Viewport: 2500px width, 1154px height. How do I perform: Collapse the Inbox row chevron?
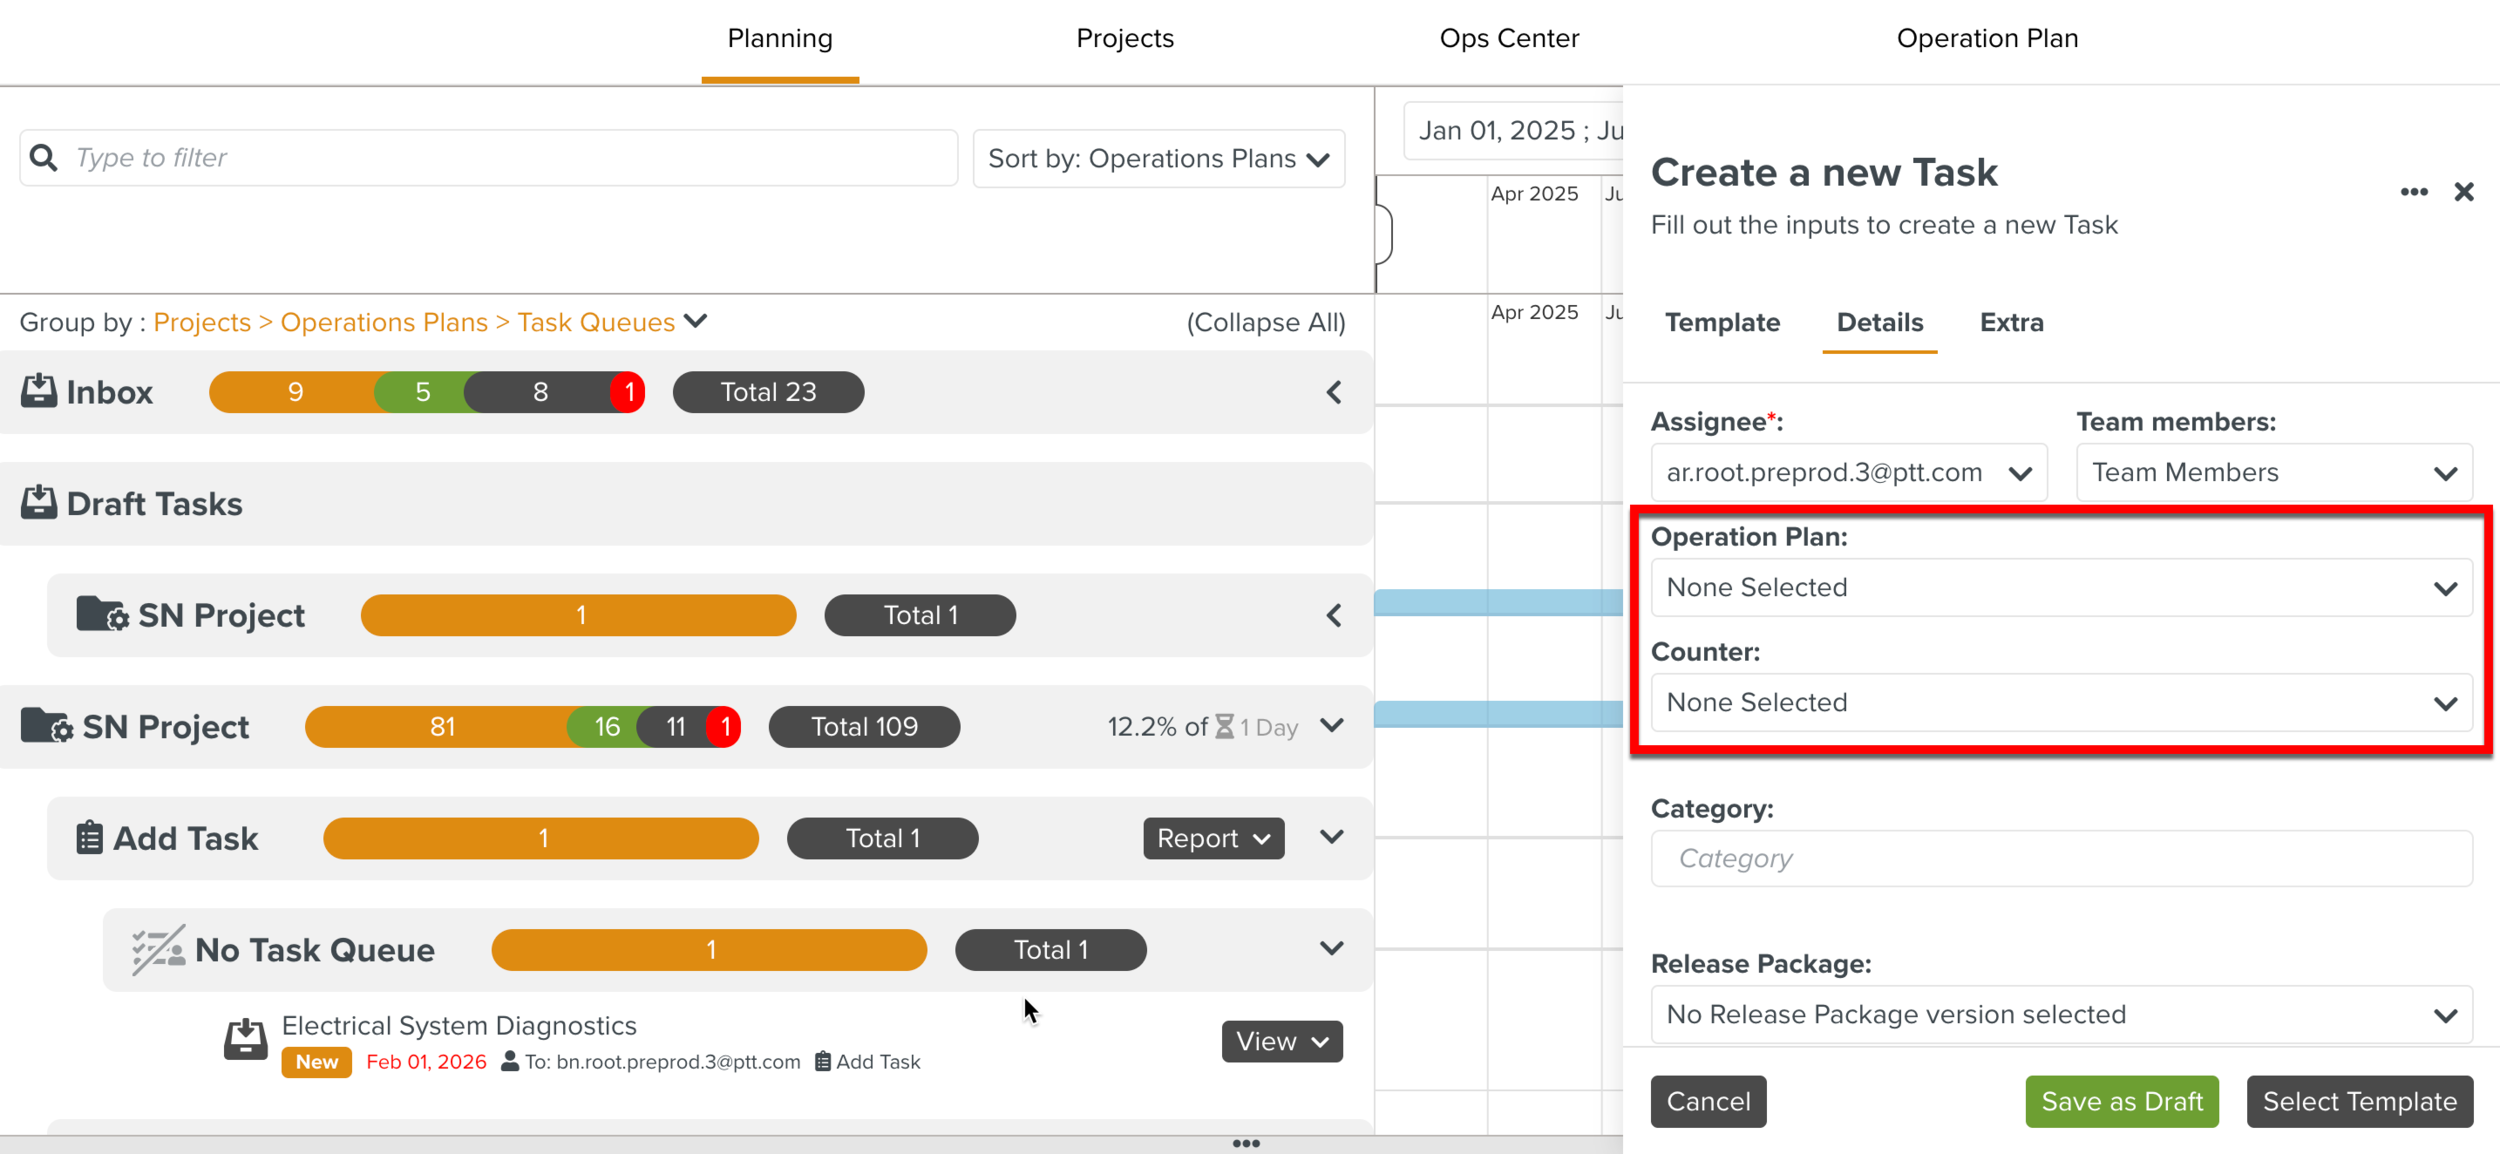(x=1333, y=392)
